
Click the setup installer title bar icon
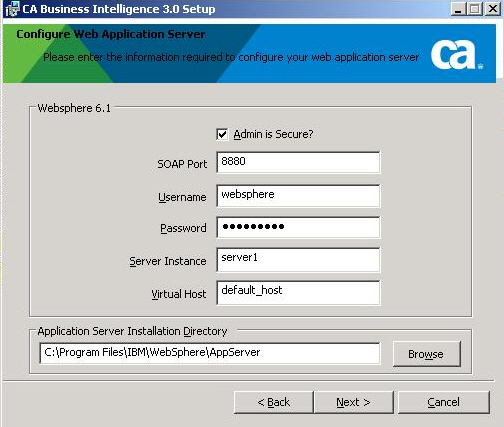click(12, 9)
